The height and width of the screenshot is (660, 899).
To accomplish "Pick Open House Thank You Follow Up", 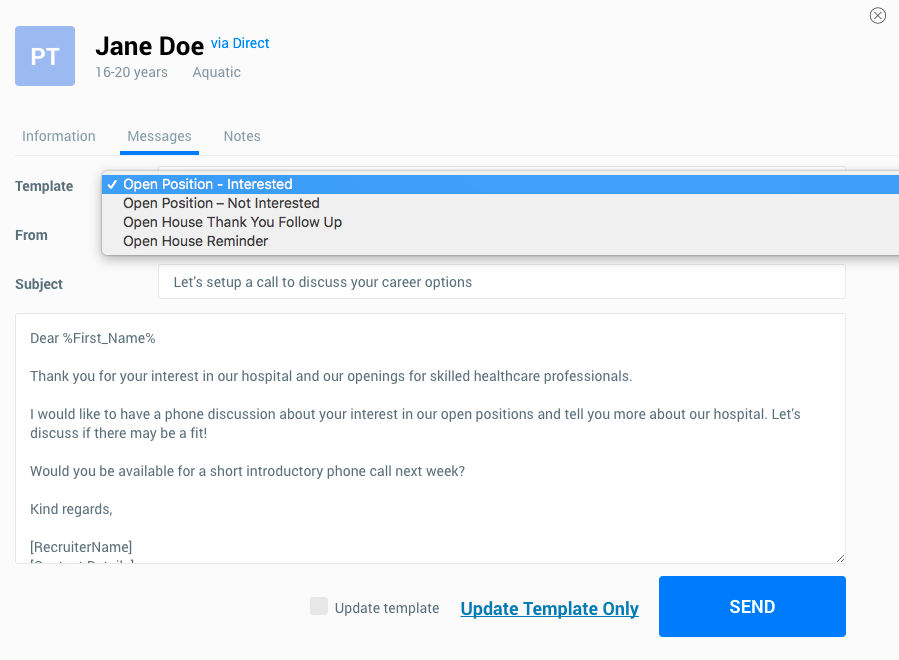I will point(232,222).
